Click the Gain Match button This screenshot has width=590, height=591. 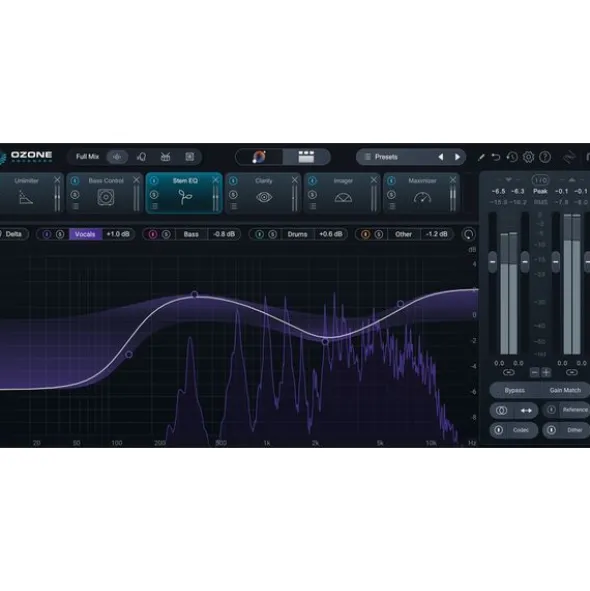(565, 390)
